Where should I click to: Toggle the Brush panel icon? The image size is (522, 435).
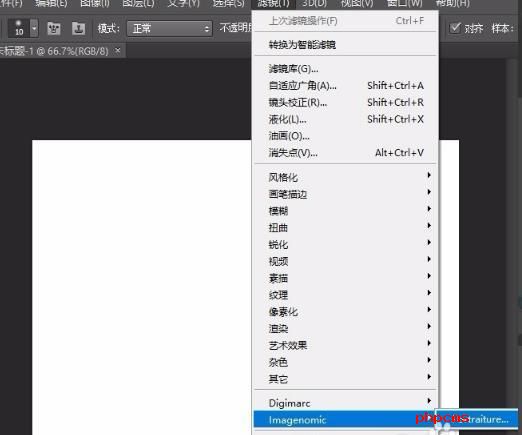coord(54,29)
